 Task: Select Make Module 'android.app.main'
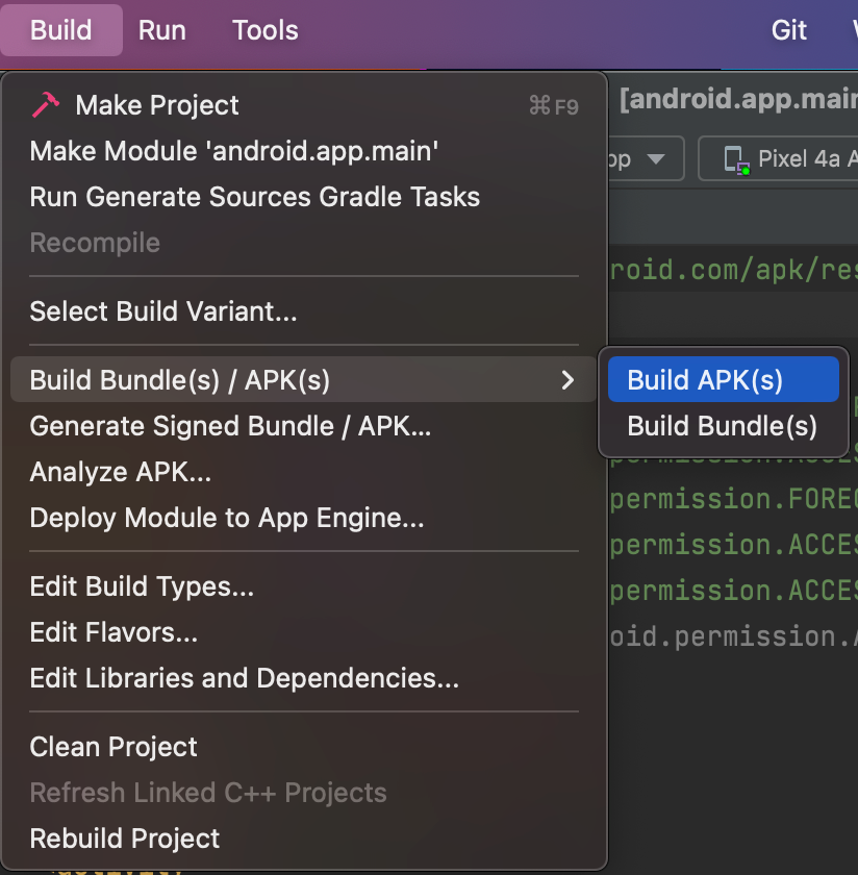(234, 151)
